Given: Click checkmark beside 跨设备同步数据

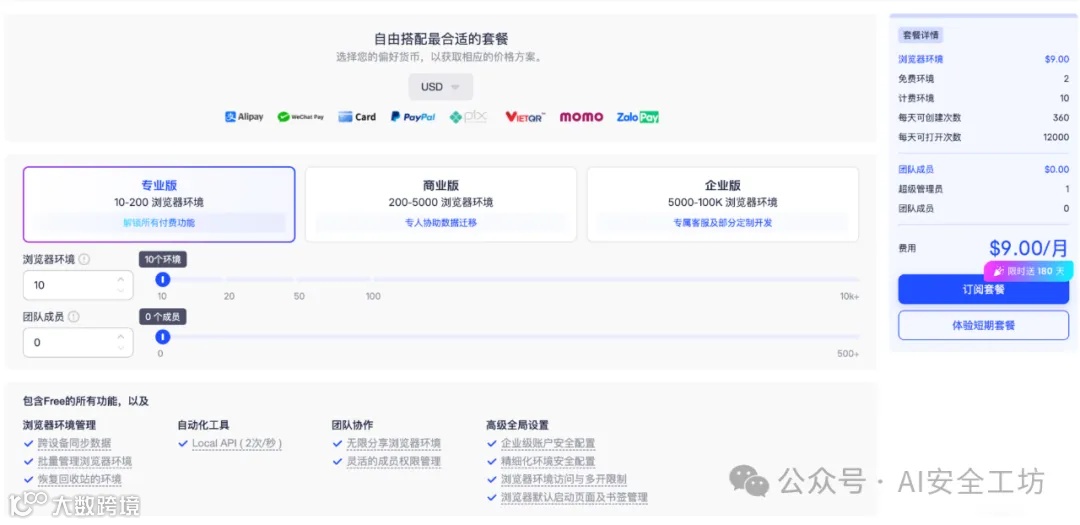Looking at the screenshot, I should (28, 443).
